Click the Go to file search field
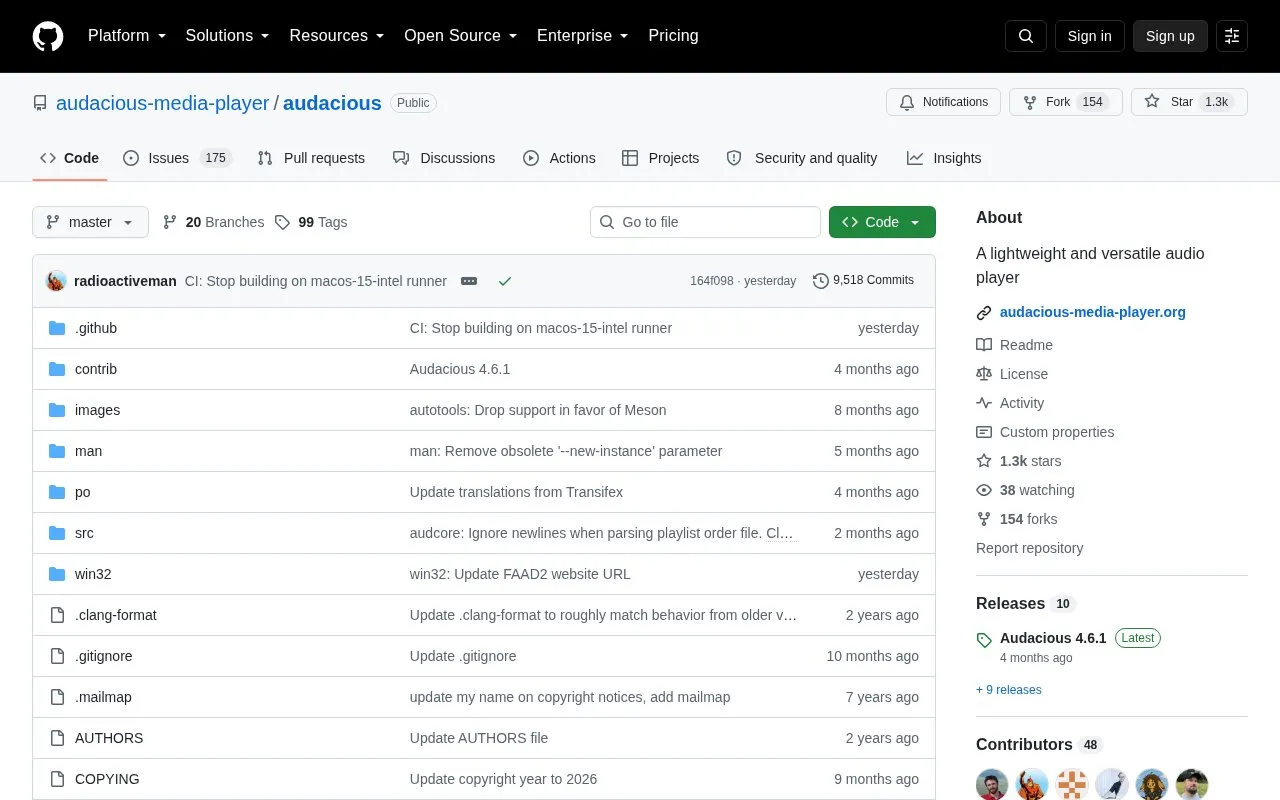The height and width of the screenshot is (800, 1280). coord(705,222)
